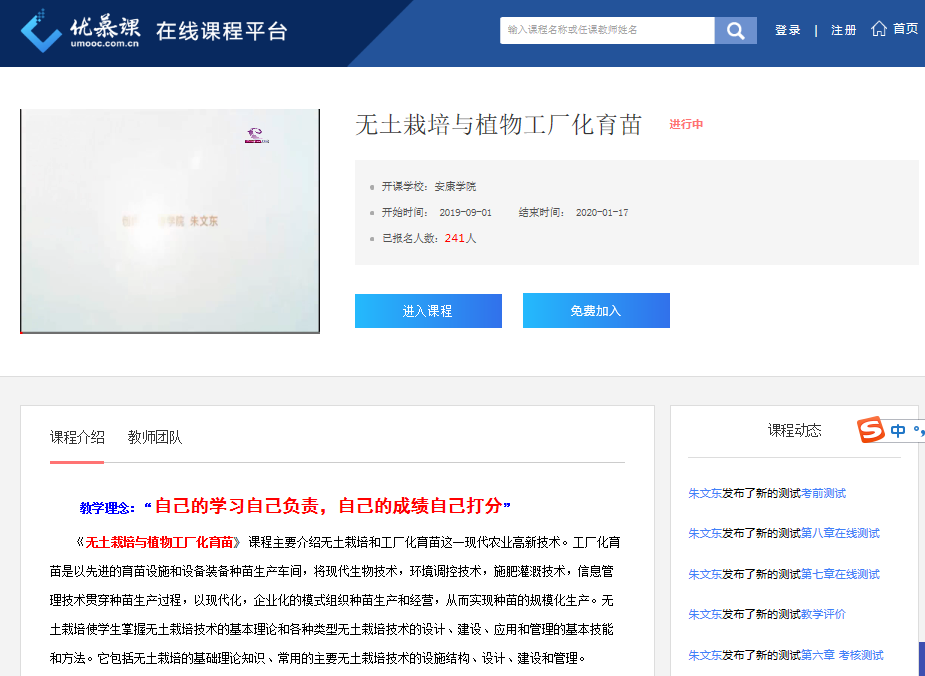
Task: Open the 第七章在线测试 link
Action: coord(840,574)
